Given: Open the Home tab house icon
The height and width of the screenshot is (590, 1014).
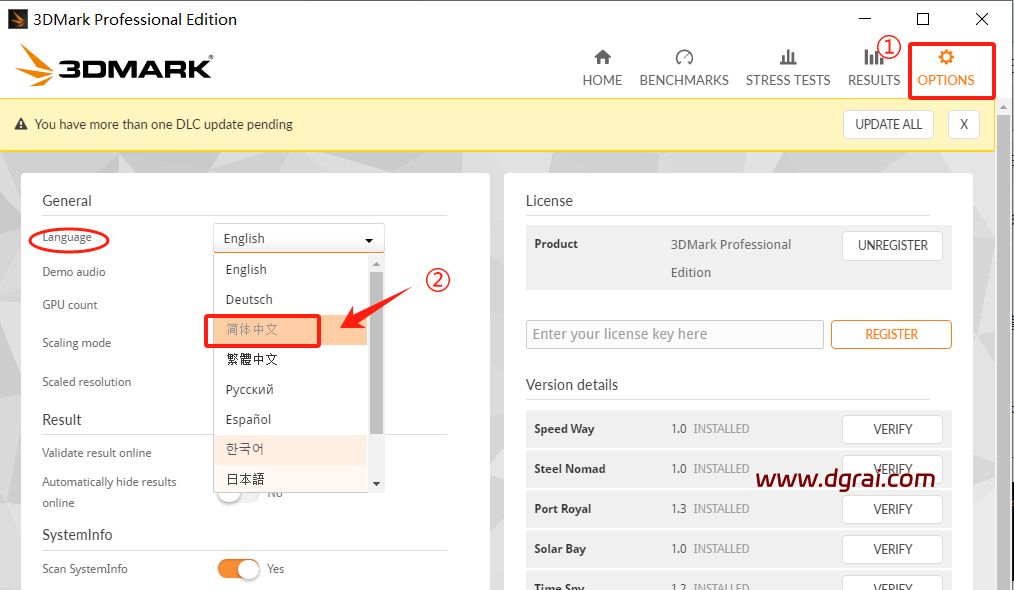Looking at the screenshot, I should pyautogui.click(x=602, y=57).
